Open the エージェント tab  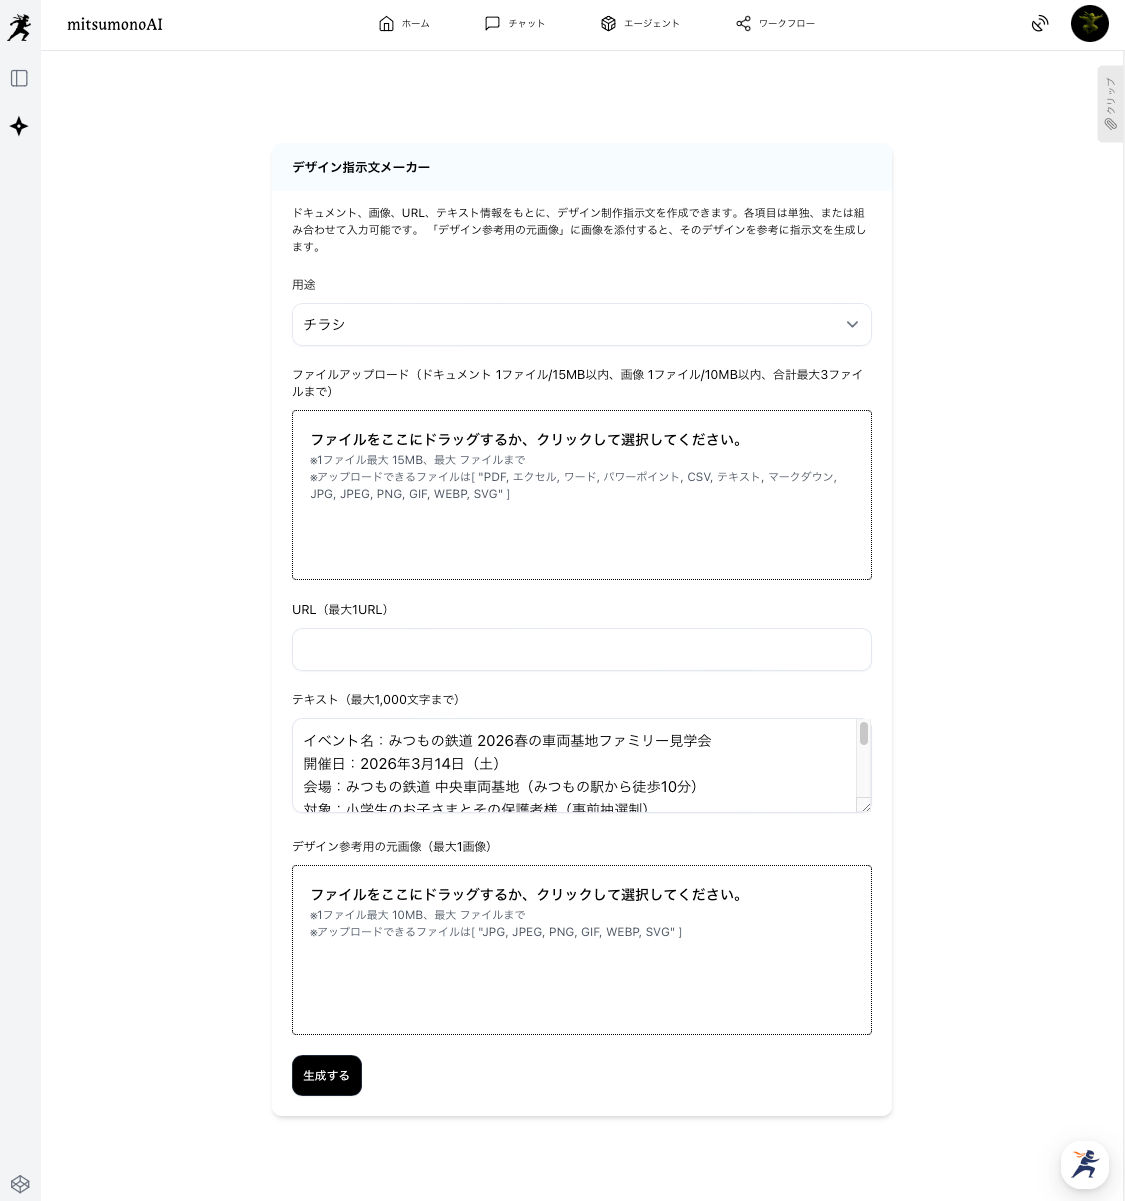(640, 24)
